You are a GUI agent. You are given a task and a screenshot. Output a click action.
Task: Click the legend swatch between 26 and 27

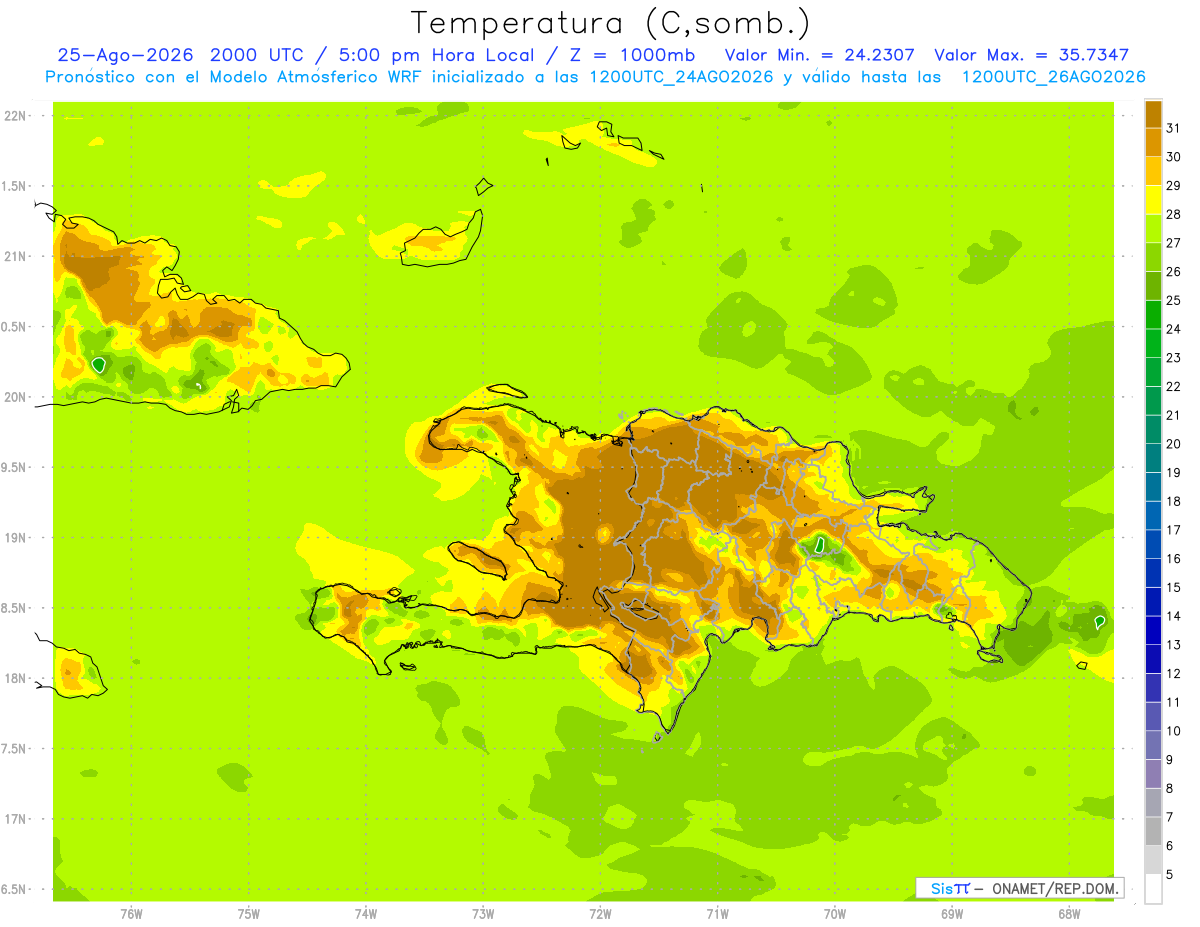(x=1153, y=257)
